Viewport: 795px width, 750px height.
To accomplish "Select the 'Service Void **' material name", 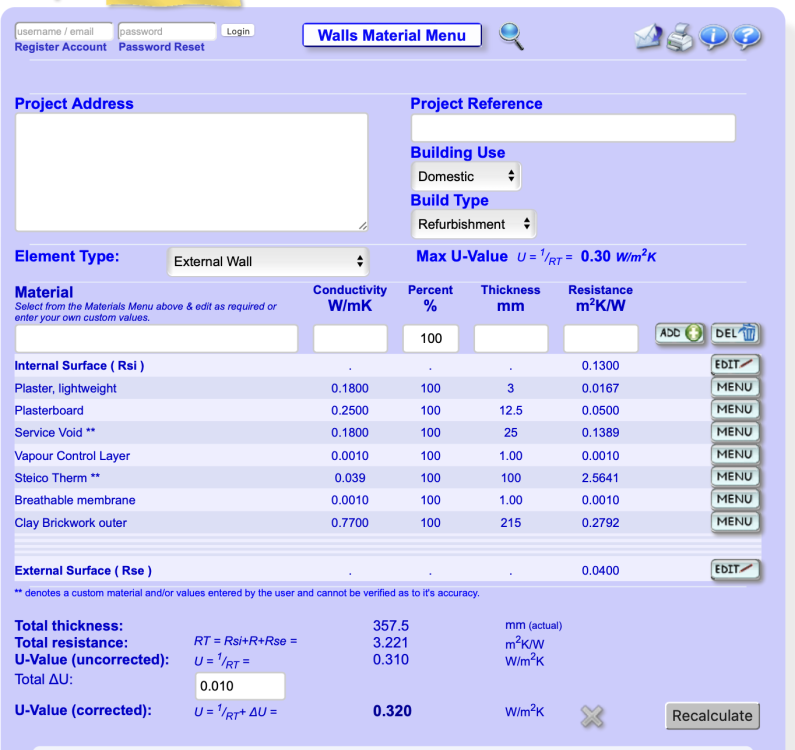I will pos(55,433).
